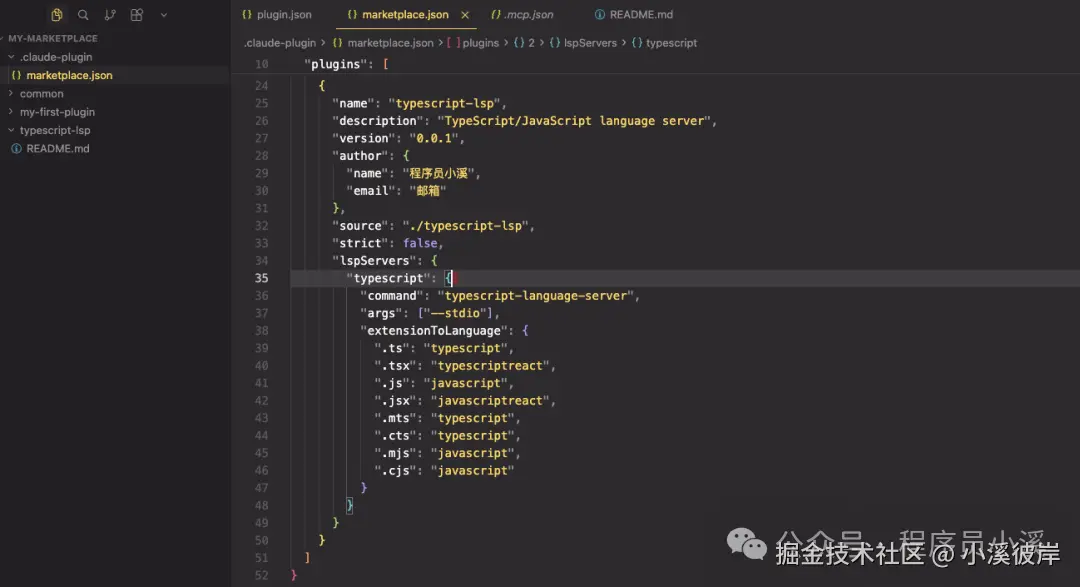
Task: Open the Extensions view
Action: (x=136, y=15)
